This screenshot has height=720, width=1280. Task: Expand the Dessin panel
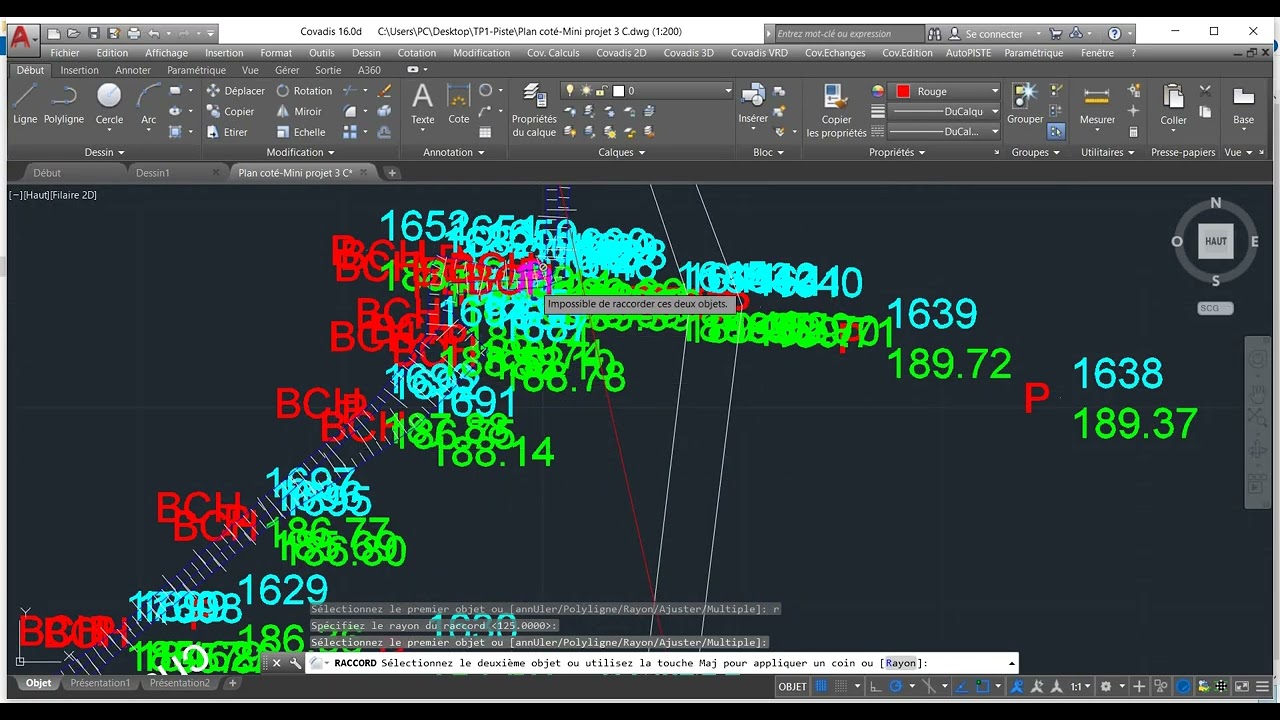104,152
